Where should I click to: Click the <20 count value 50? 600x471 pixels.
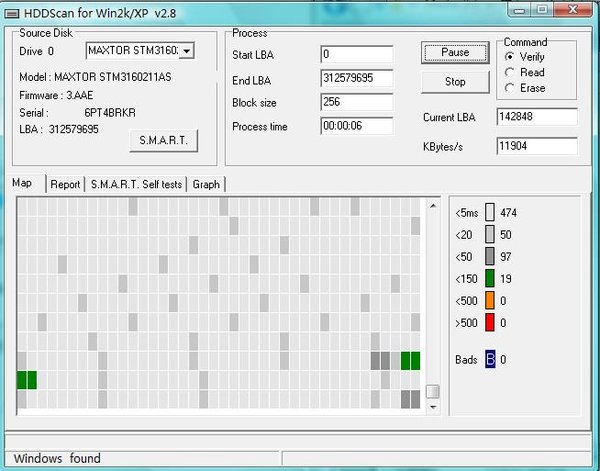coord(506,235)
